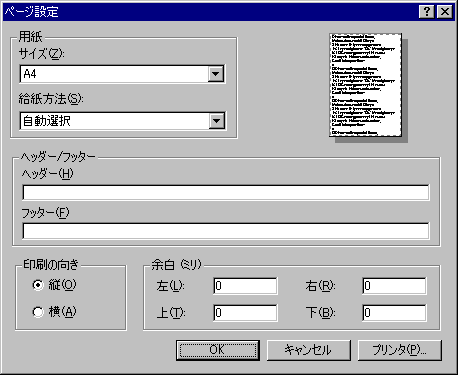Select the 縦 portrait radio button
The height and width of the screenshot is (375, 458).
[38, 285]
